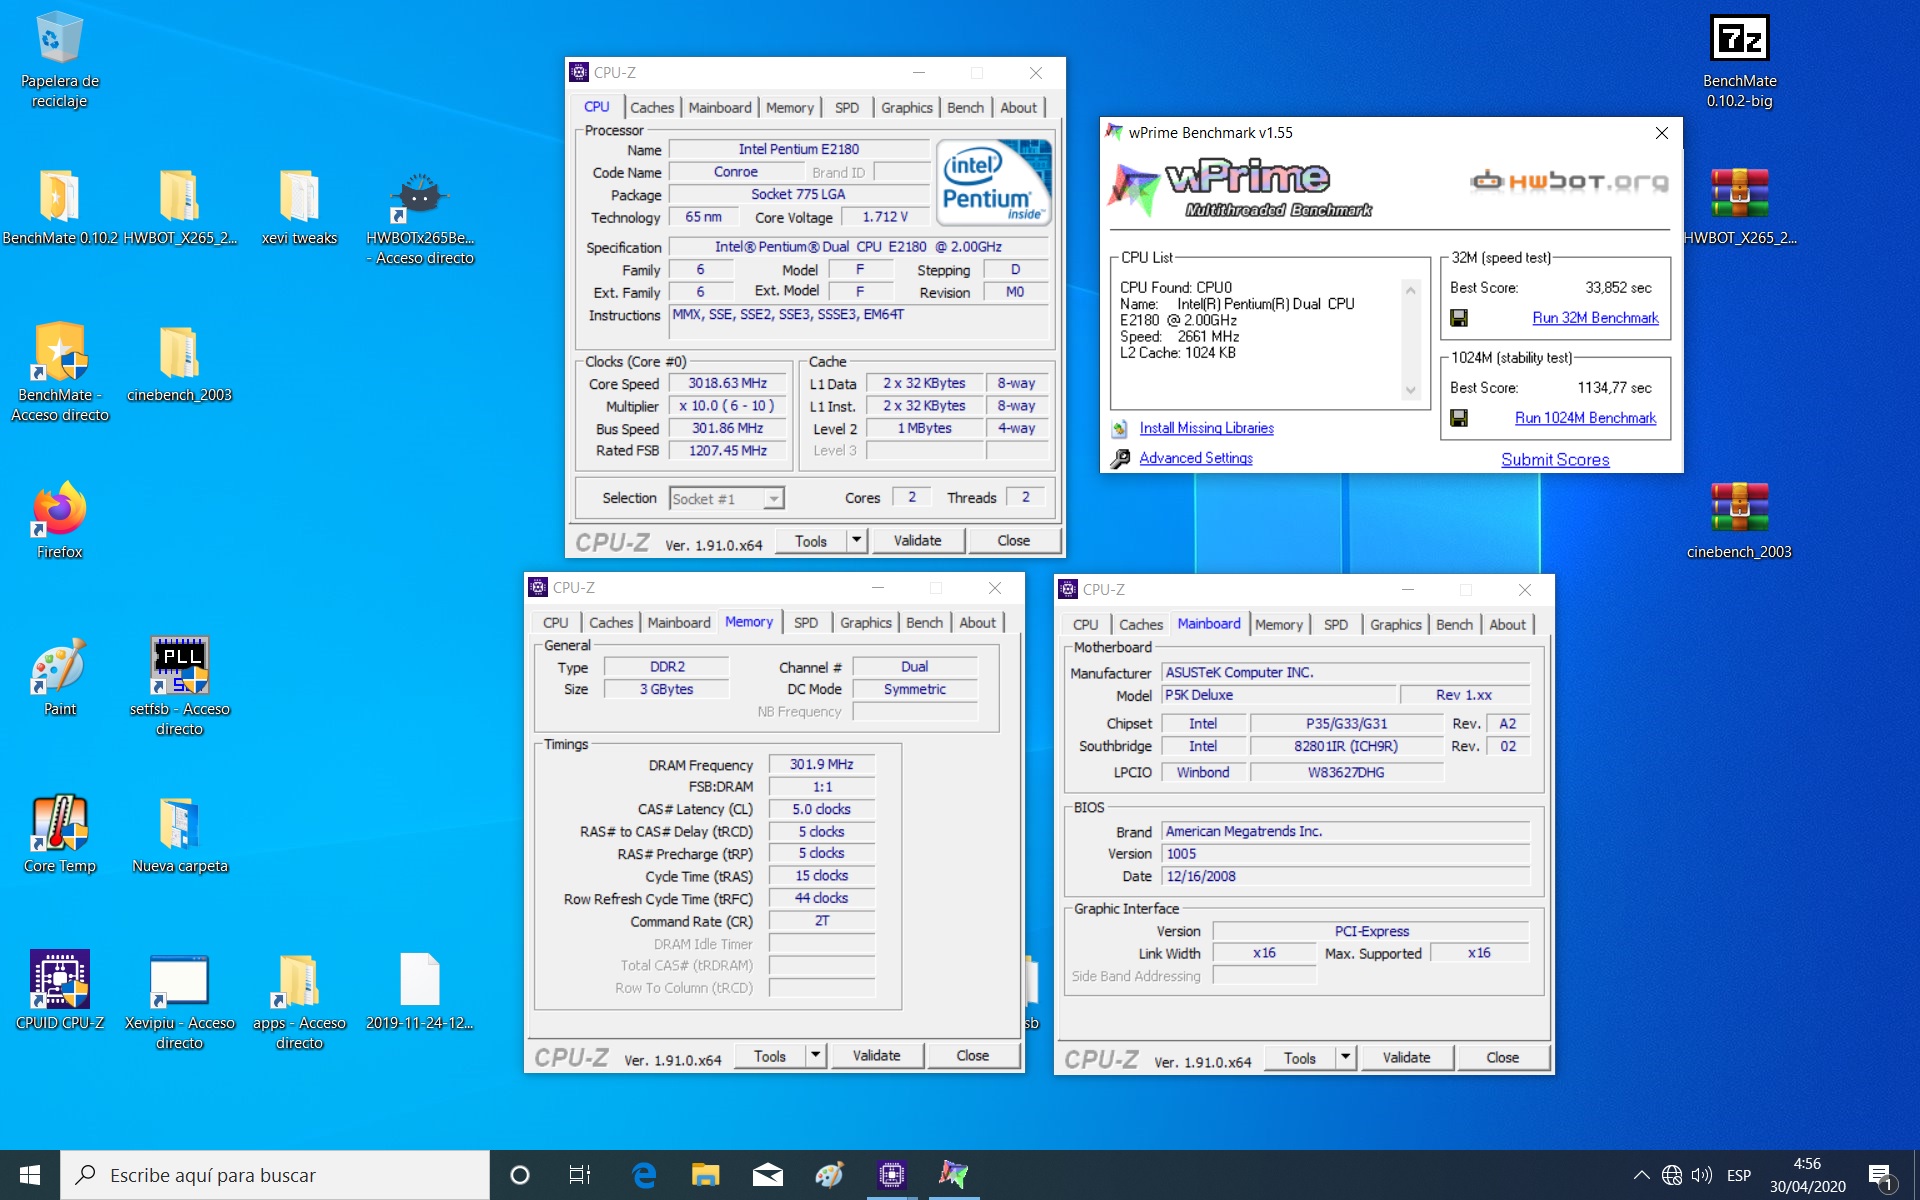Open Task View on the taskbar

tap(580, 1175)
